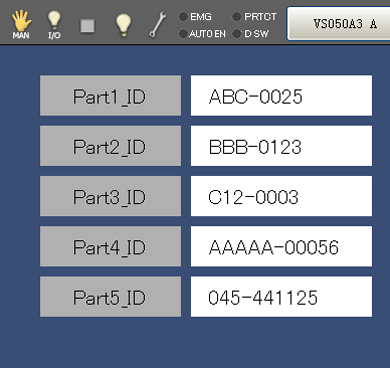
Task: Open the I/O light bulb icon
Action: coord(54,24)
